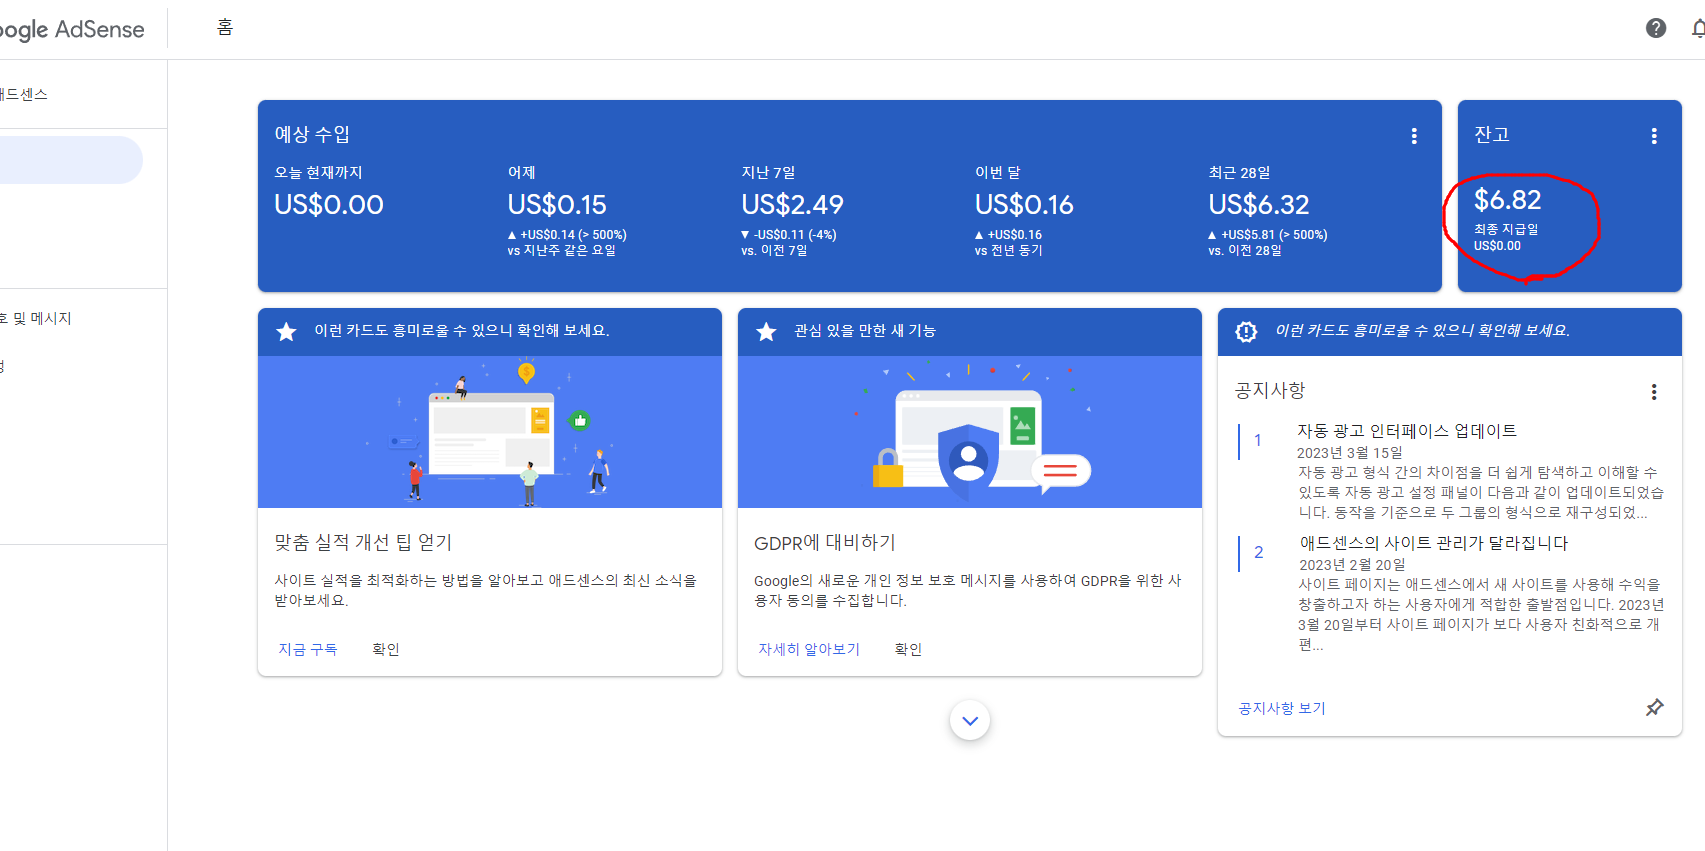Open the 잔고 card options menu
The width and height of the screenshot is (1705, 851).
pos(1654,136)
